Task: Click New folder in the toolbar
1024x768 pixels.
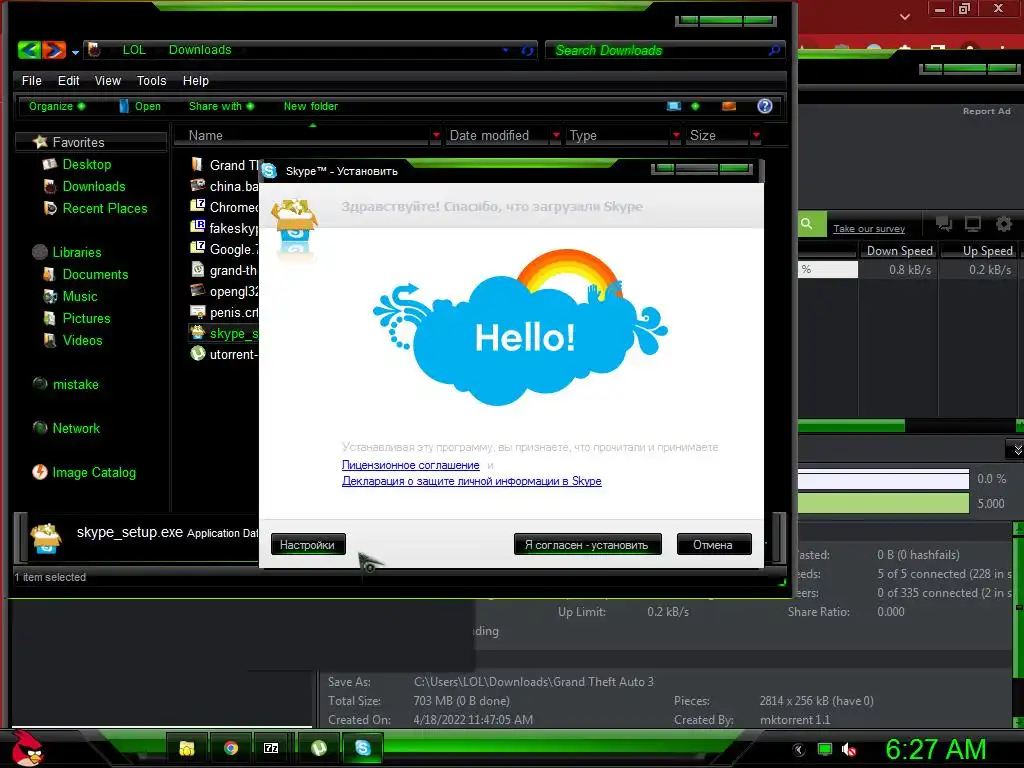Action: [310, 106]
